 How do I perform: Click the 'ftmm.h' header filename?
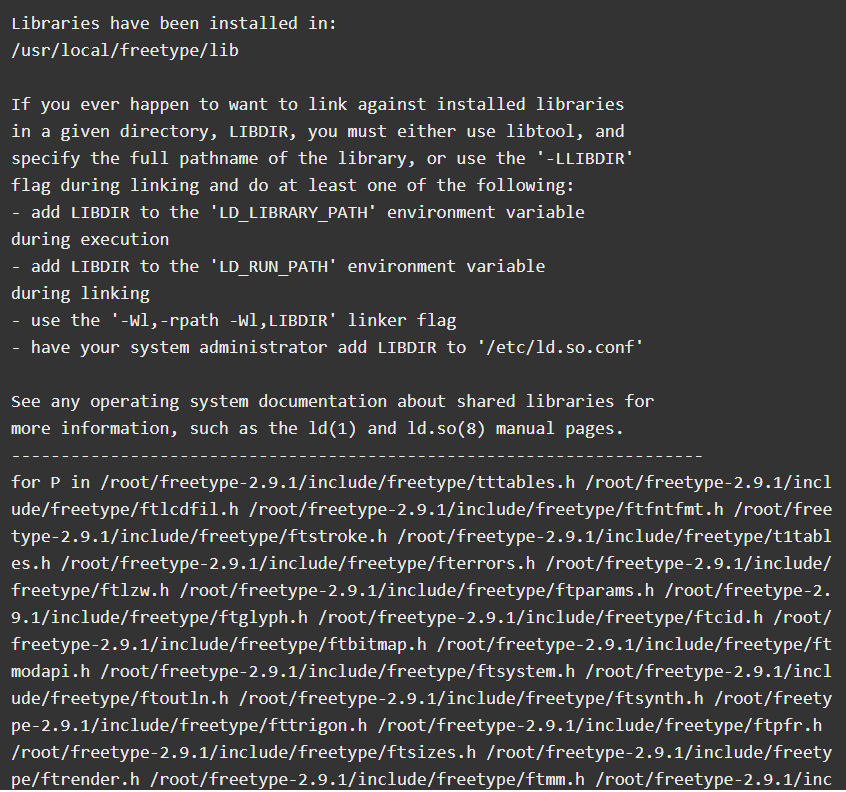[555, 779]
